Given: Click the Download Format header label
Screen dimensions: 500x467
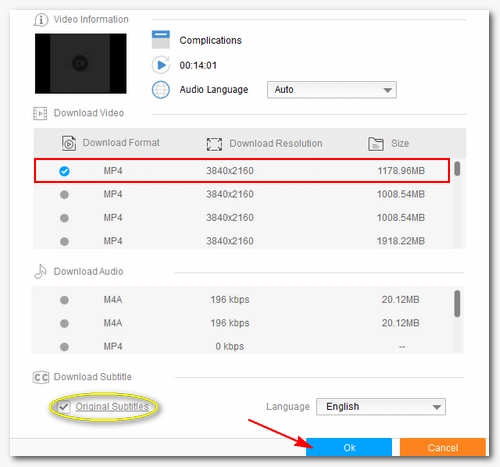Looking at the screenshot, I should 121,143.
